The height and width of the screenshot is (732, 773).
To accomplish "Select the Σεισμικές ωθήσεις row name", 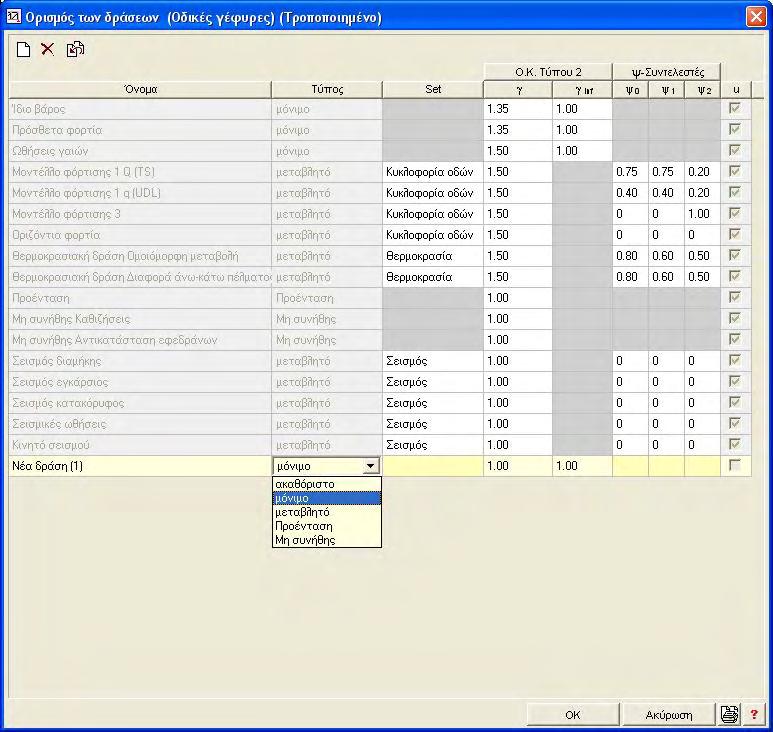I will click(140, 424).
